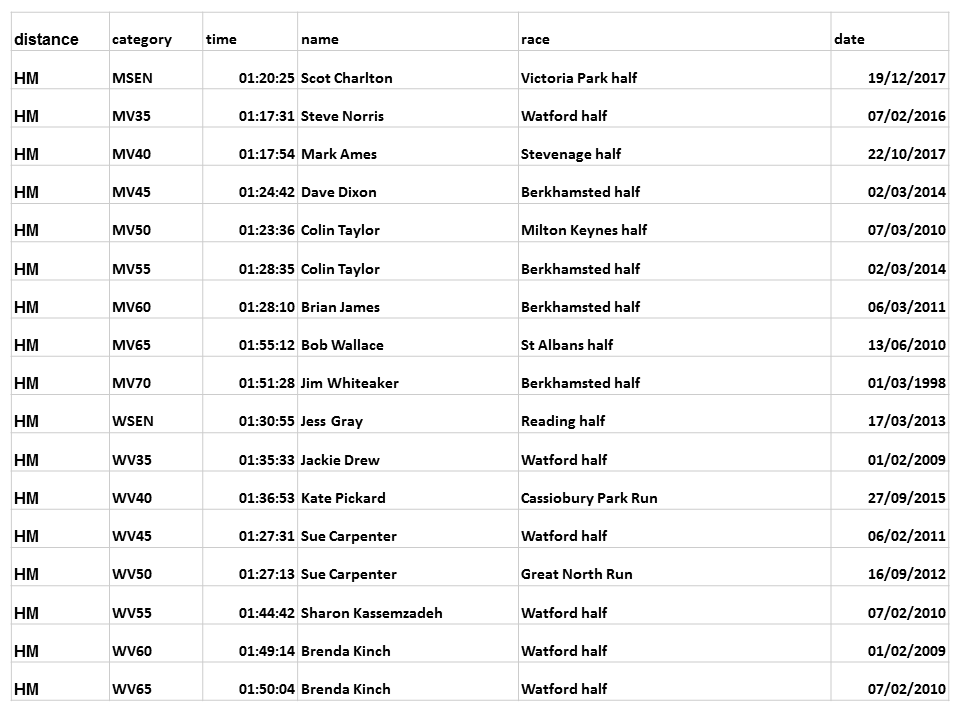The image size is (960, 720).
Task: Select the "category" header cell
Action: pos(142,40)
